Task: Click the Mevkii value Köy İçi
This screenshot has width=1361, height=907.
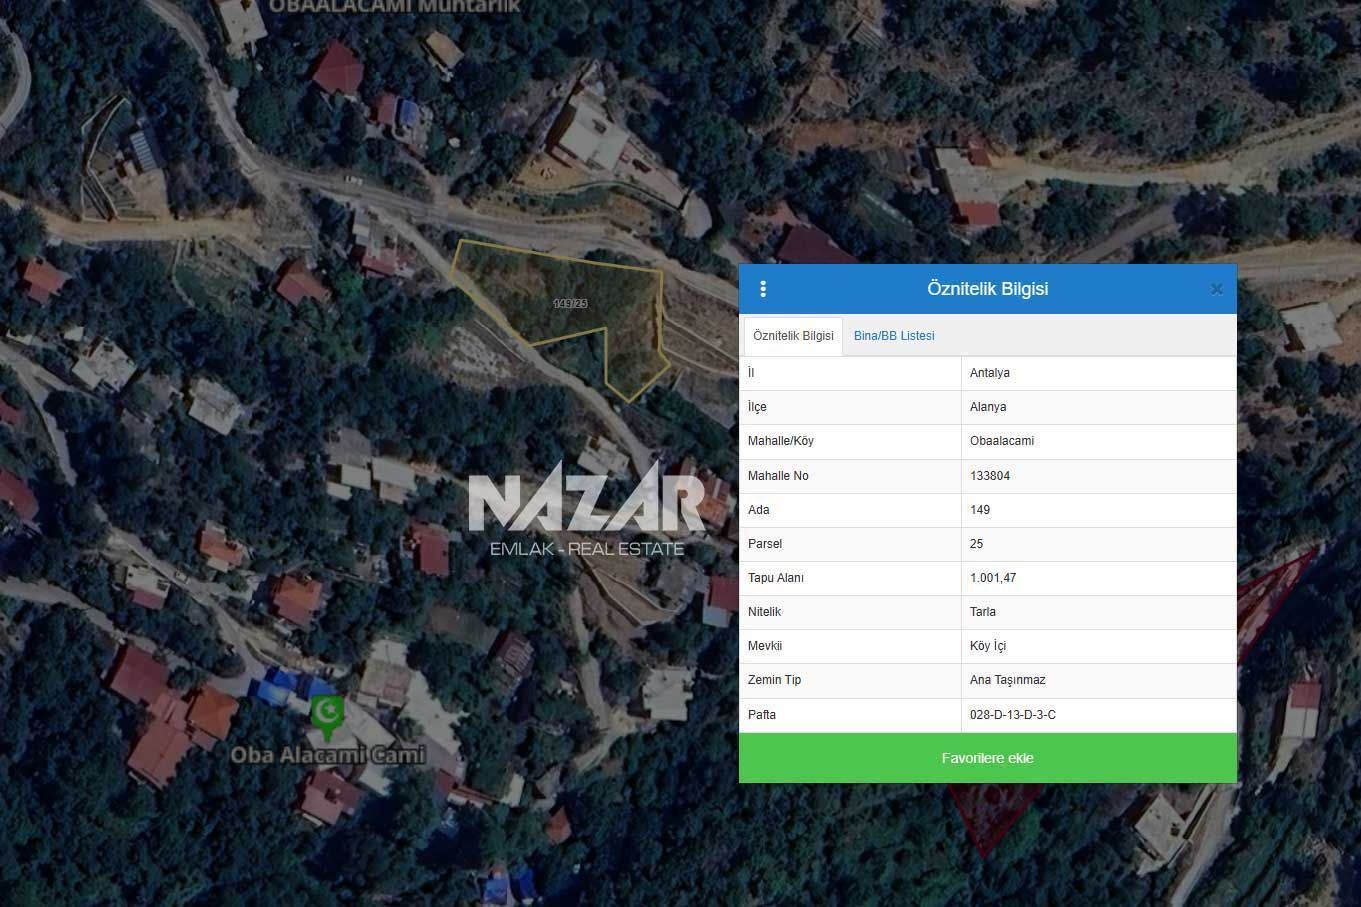Action: click(x=988, y=646)
